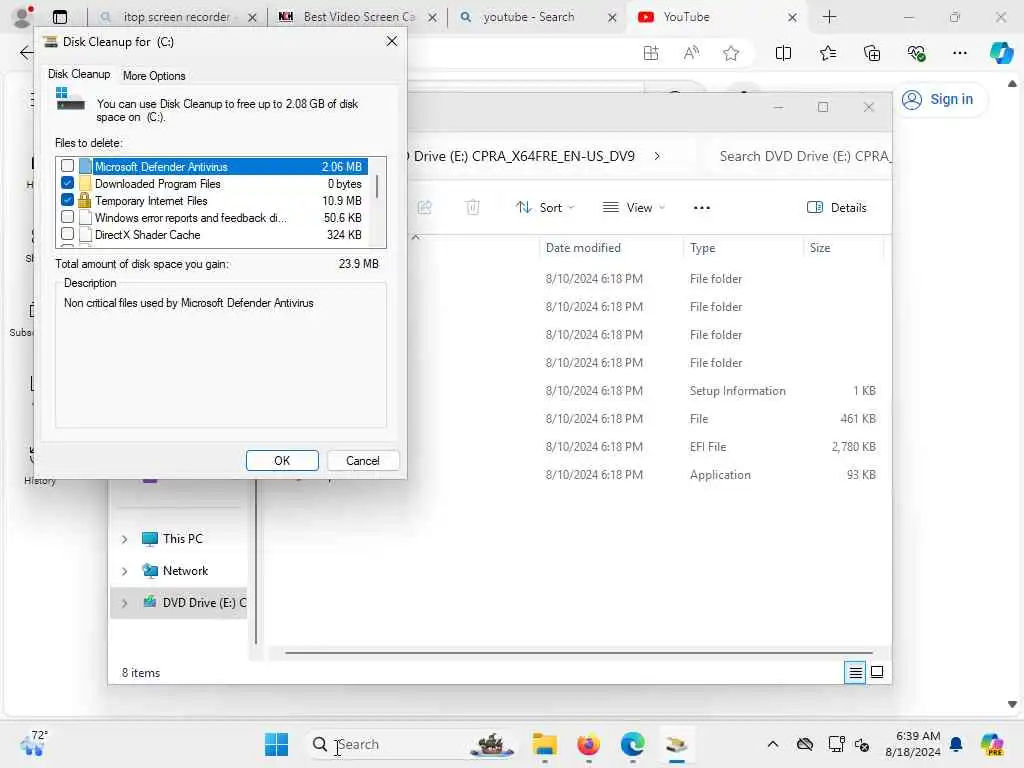Cancel the Disk Cleanup dialog
Screen dimensions: 1024x768
coord(362,460)
